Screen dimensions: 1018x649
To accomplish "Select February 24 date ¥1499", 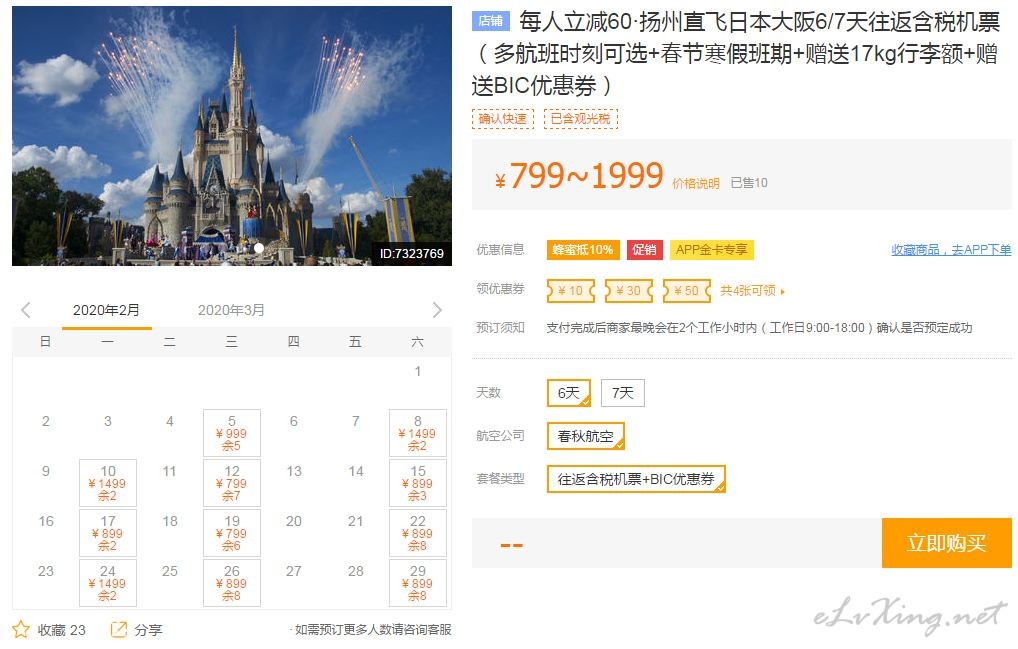I will pos(108,583).
